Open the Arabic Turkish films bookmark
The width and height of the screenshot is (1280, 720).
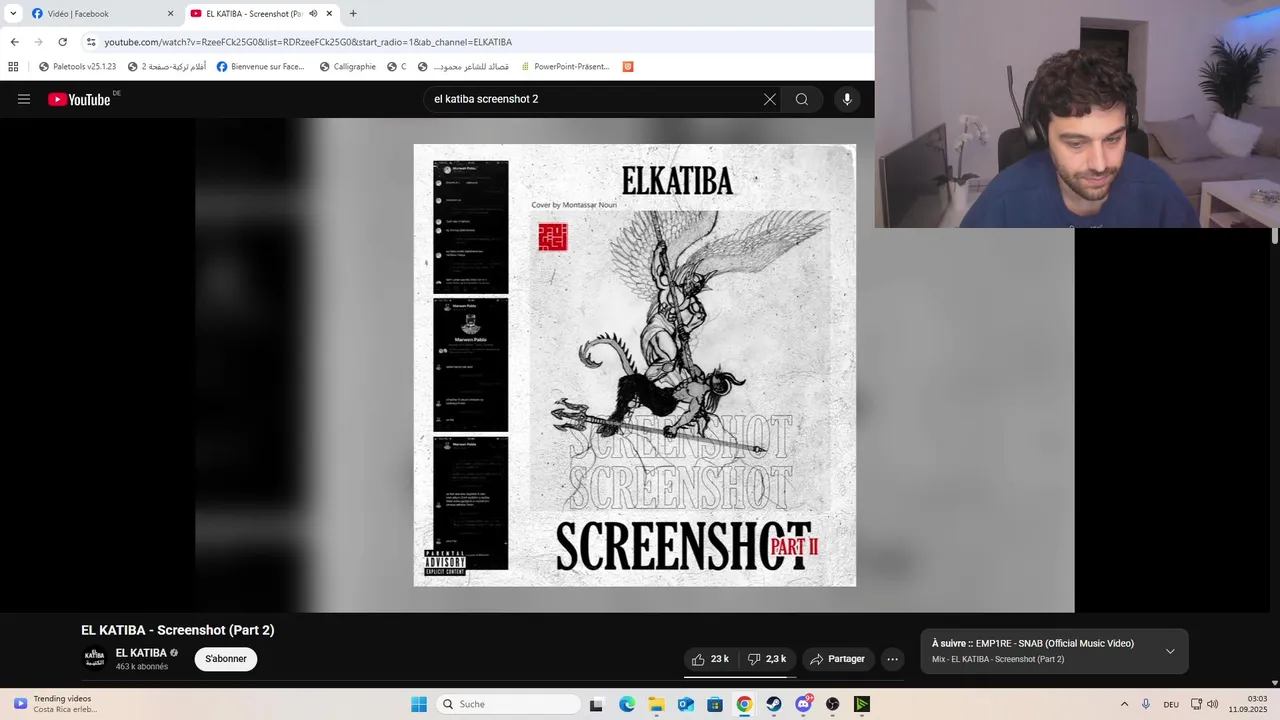pyautogui.click(x=167, y=67)
